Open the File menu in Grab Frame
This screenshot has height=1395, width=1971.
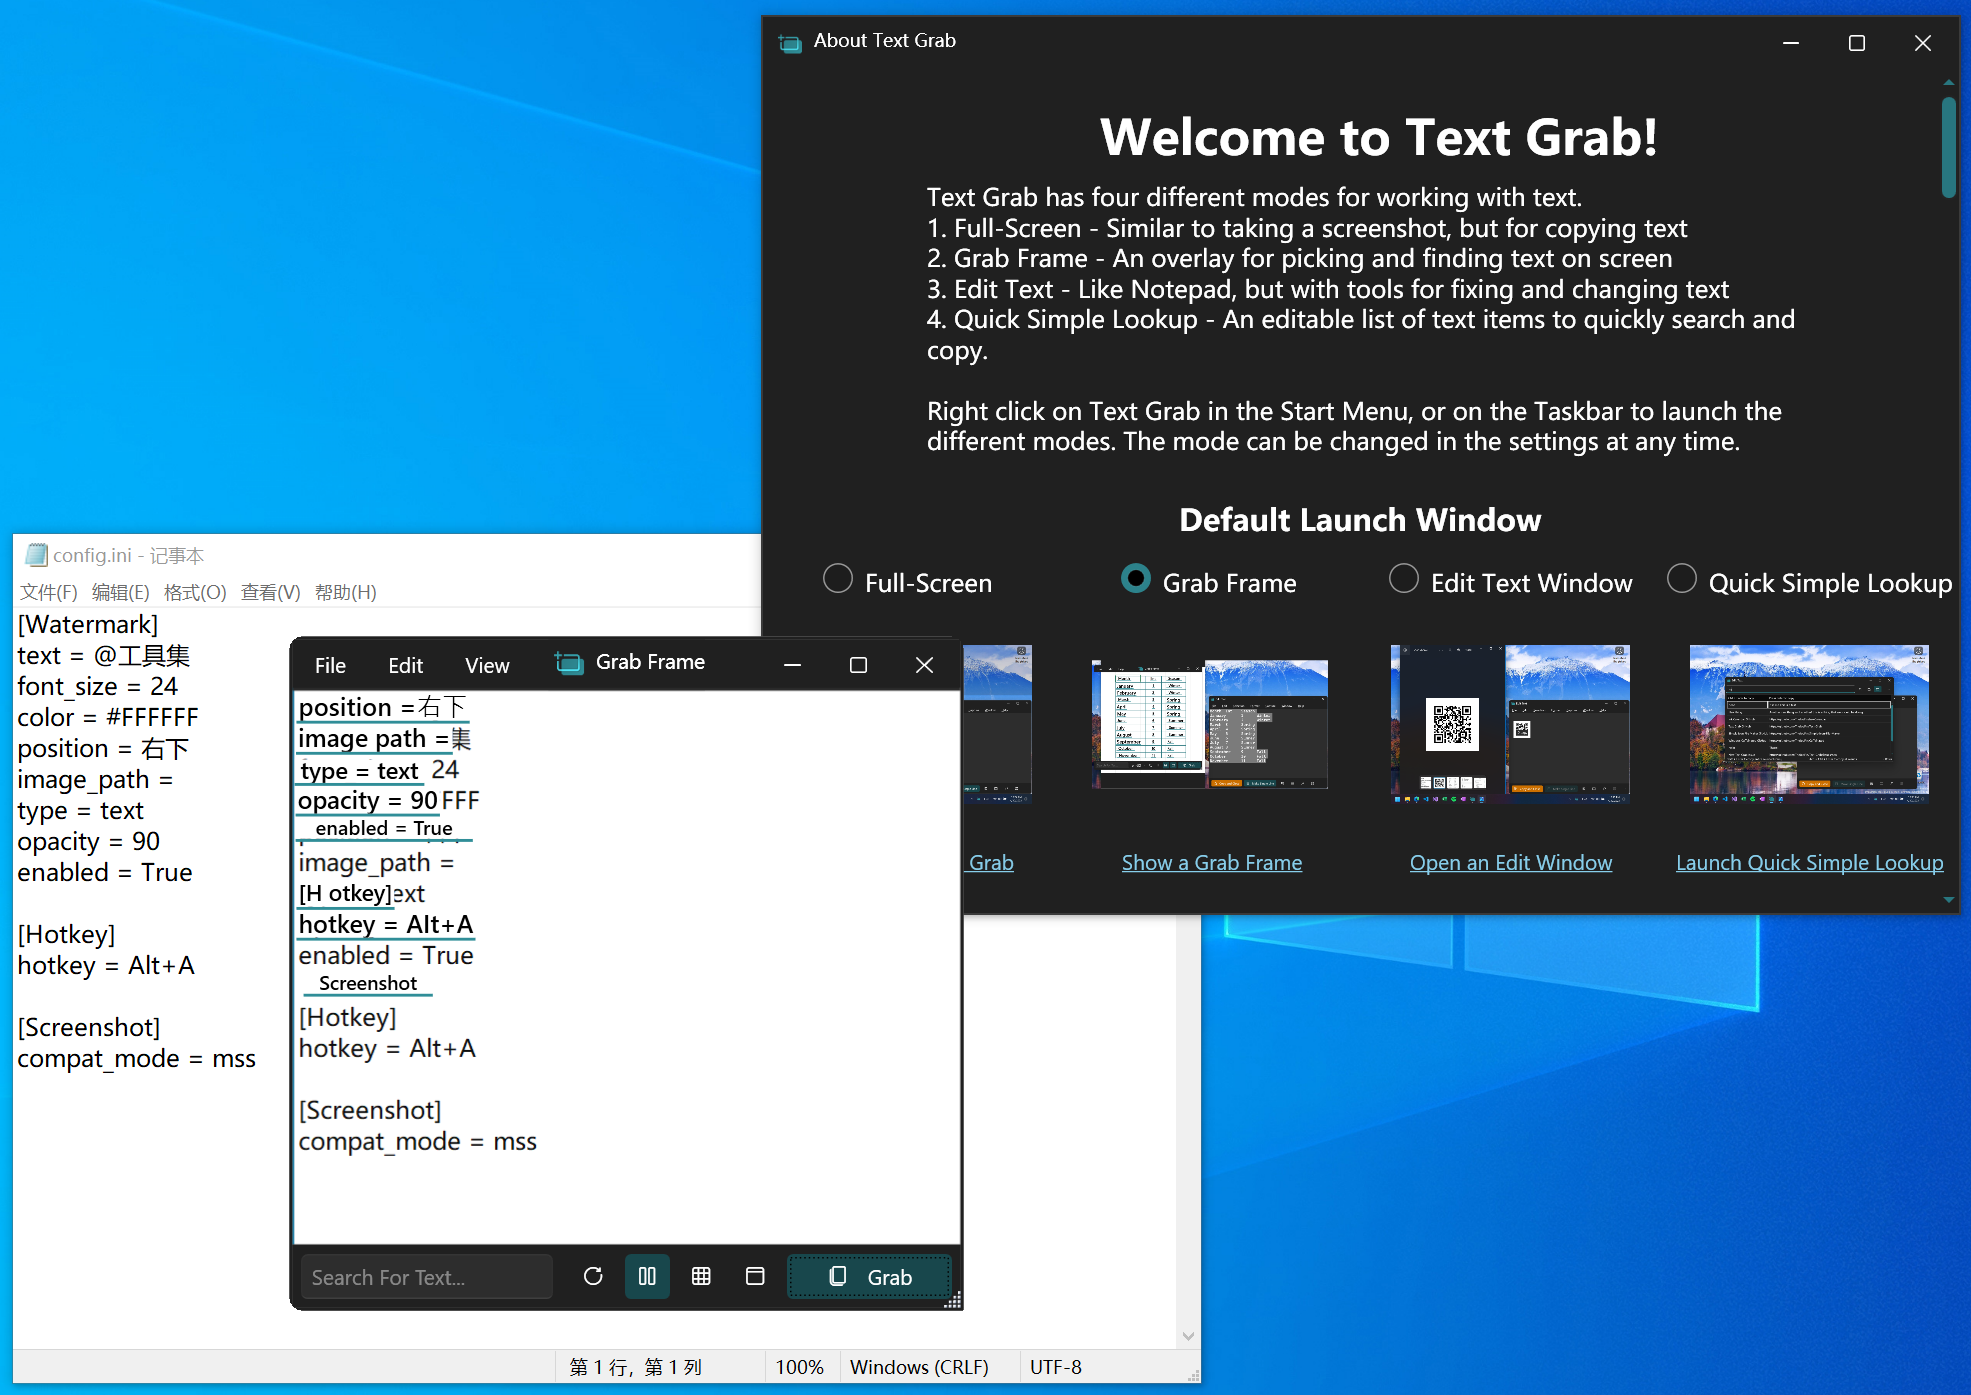[330, 664]
